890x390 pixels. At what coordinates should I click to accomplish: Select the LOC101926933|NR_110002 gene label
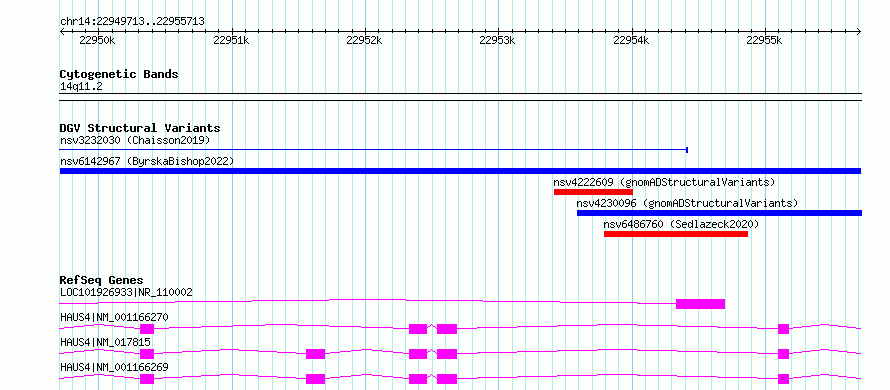(126, 292)
